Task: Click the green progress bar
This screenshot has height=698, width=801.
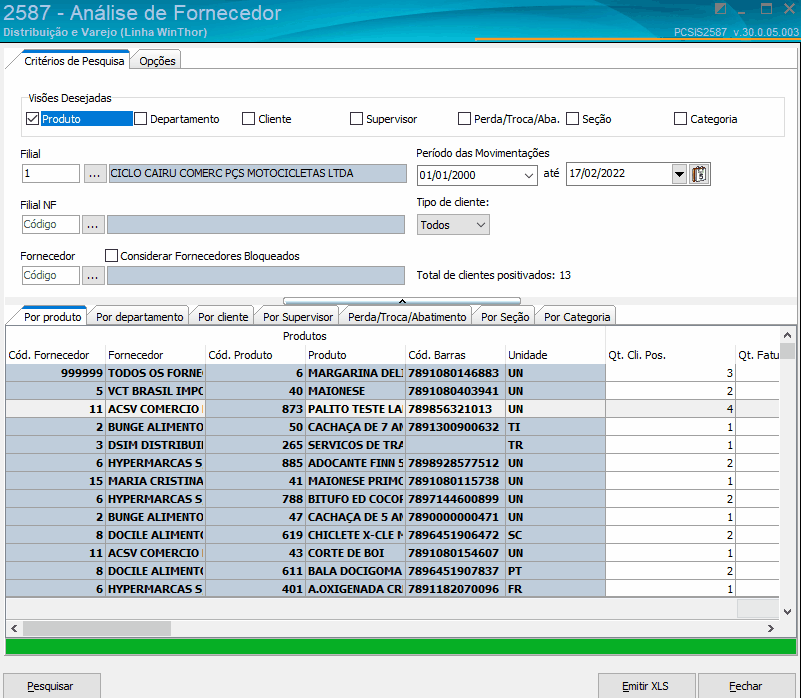Action: click(400, 646)
